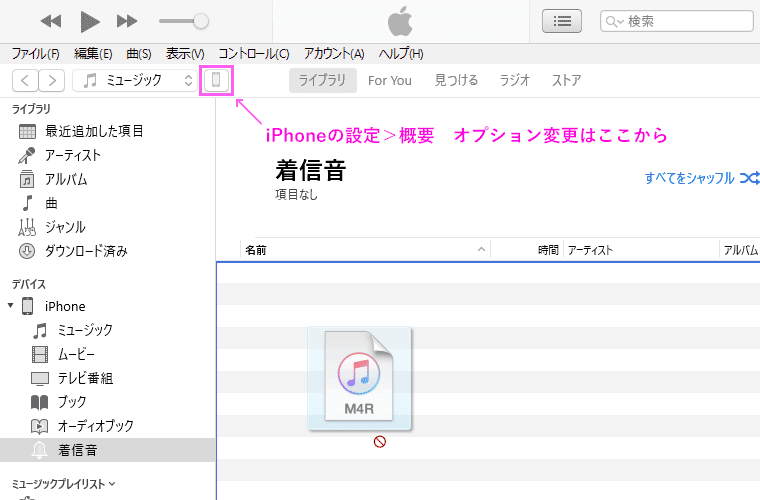This screenshot has width=760, height=500.
Task: Click the iPhone device button in toolbar
Action: pos(216,80)
